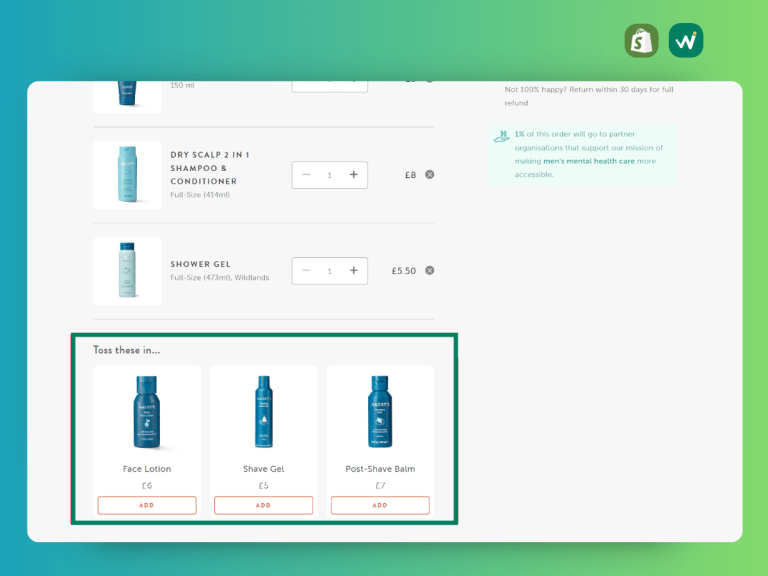The image size is (768, 576).
Task: Open the Face Lotion product image
Action: pyautogui.click(x=147, y=412)
